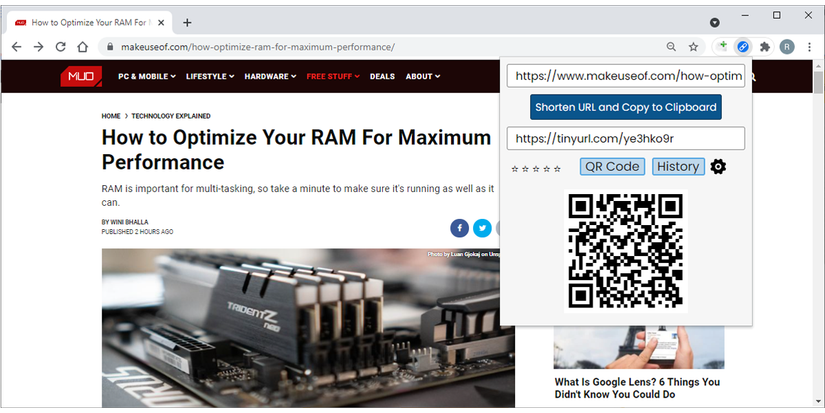Viewport: 825px width, 413px height.
Task: Reload the current page
Action: coord(61,47)
